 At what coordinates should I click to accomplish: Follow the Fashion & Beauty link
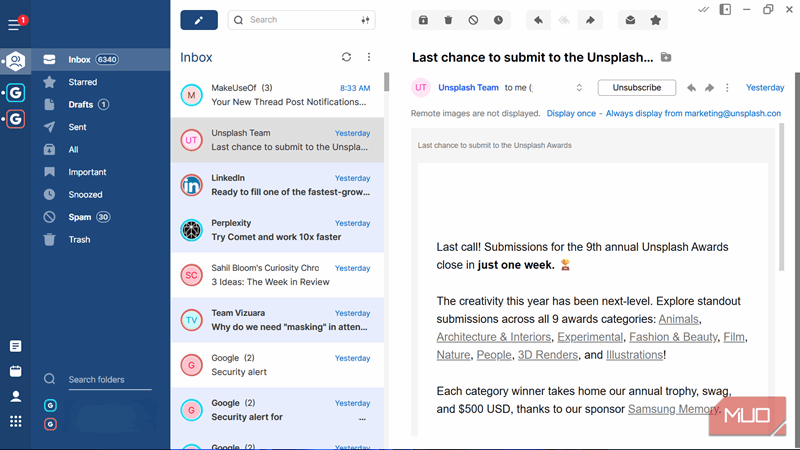pyautogui.click(x=673, y=337)
